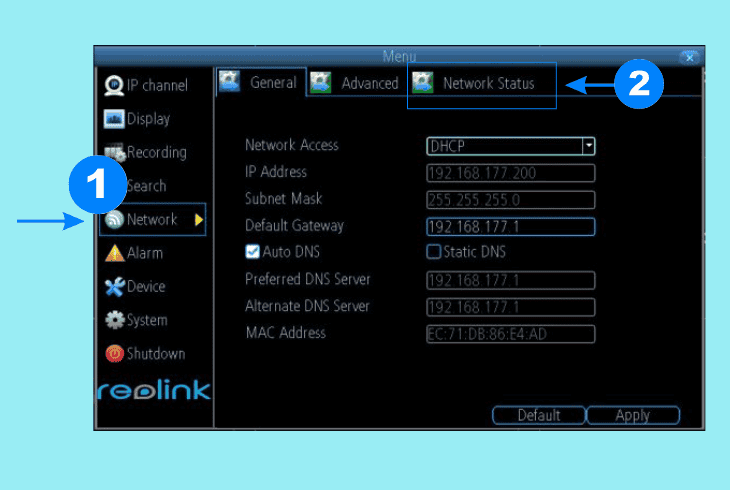Click the Preferred DNS Server label
Image resolution: width=730 pixels, height=490 pixels.
point(308,279)
